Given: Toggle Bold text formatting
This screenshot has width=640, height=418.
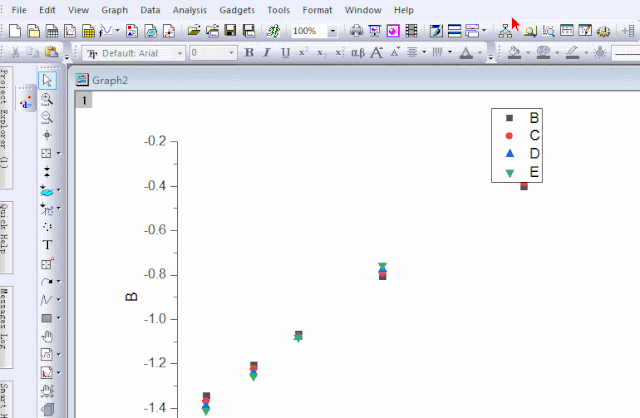Looking at the screenshot, I should click(x=250, y=52).
